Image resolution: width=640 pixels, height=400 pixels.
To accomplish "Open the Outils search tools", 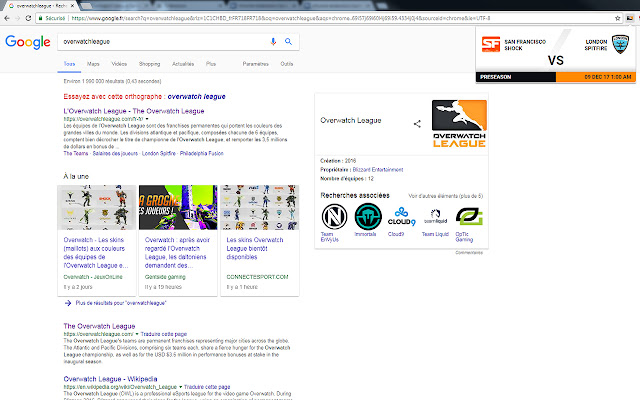I will point(287,64).
